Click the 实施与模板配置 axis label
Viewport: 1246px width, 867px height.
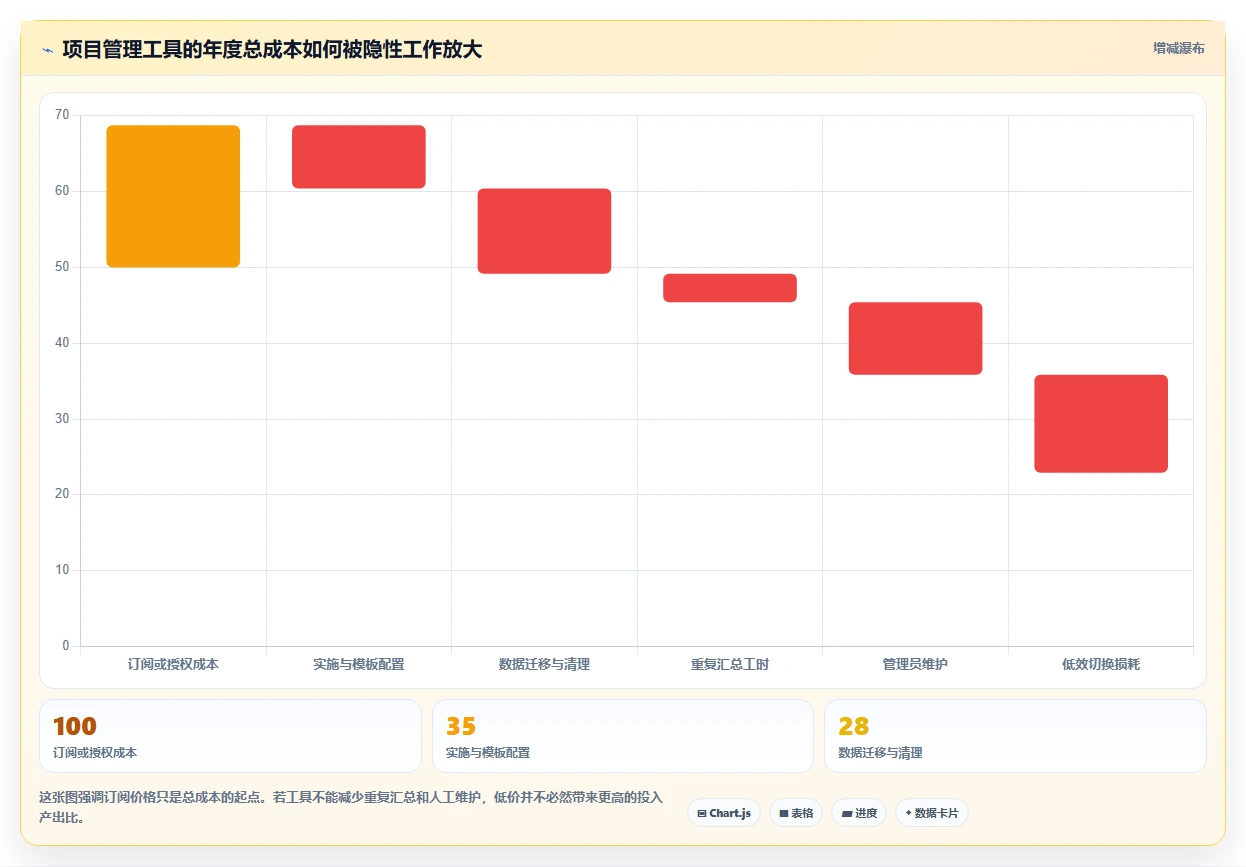359,664
